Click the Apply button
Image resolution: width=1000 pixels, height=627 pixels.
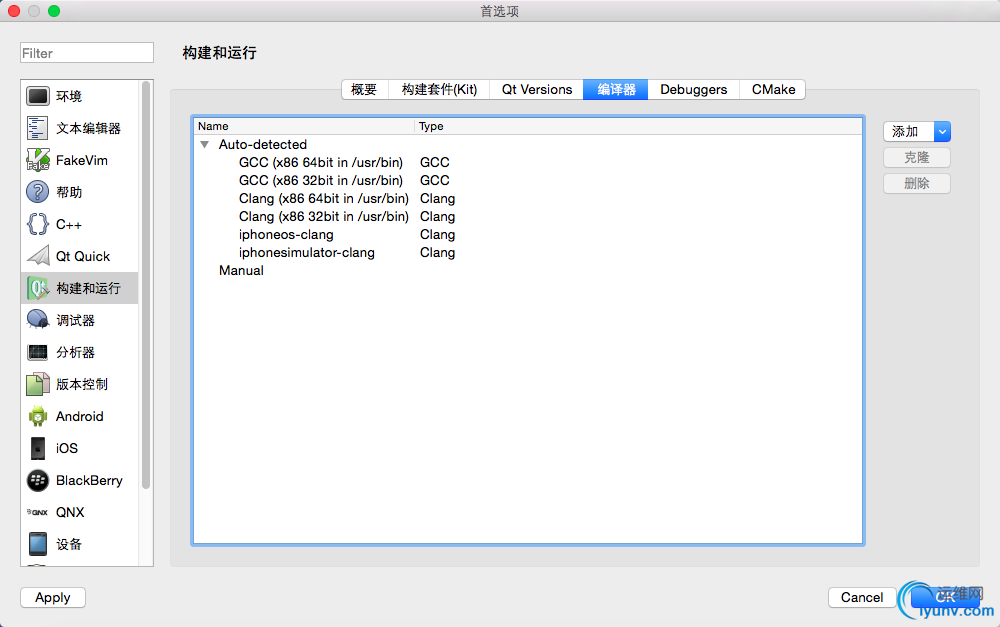coord(53,598)
